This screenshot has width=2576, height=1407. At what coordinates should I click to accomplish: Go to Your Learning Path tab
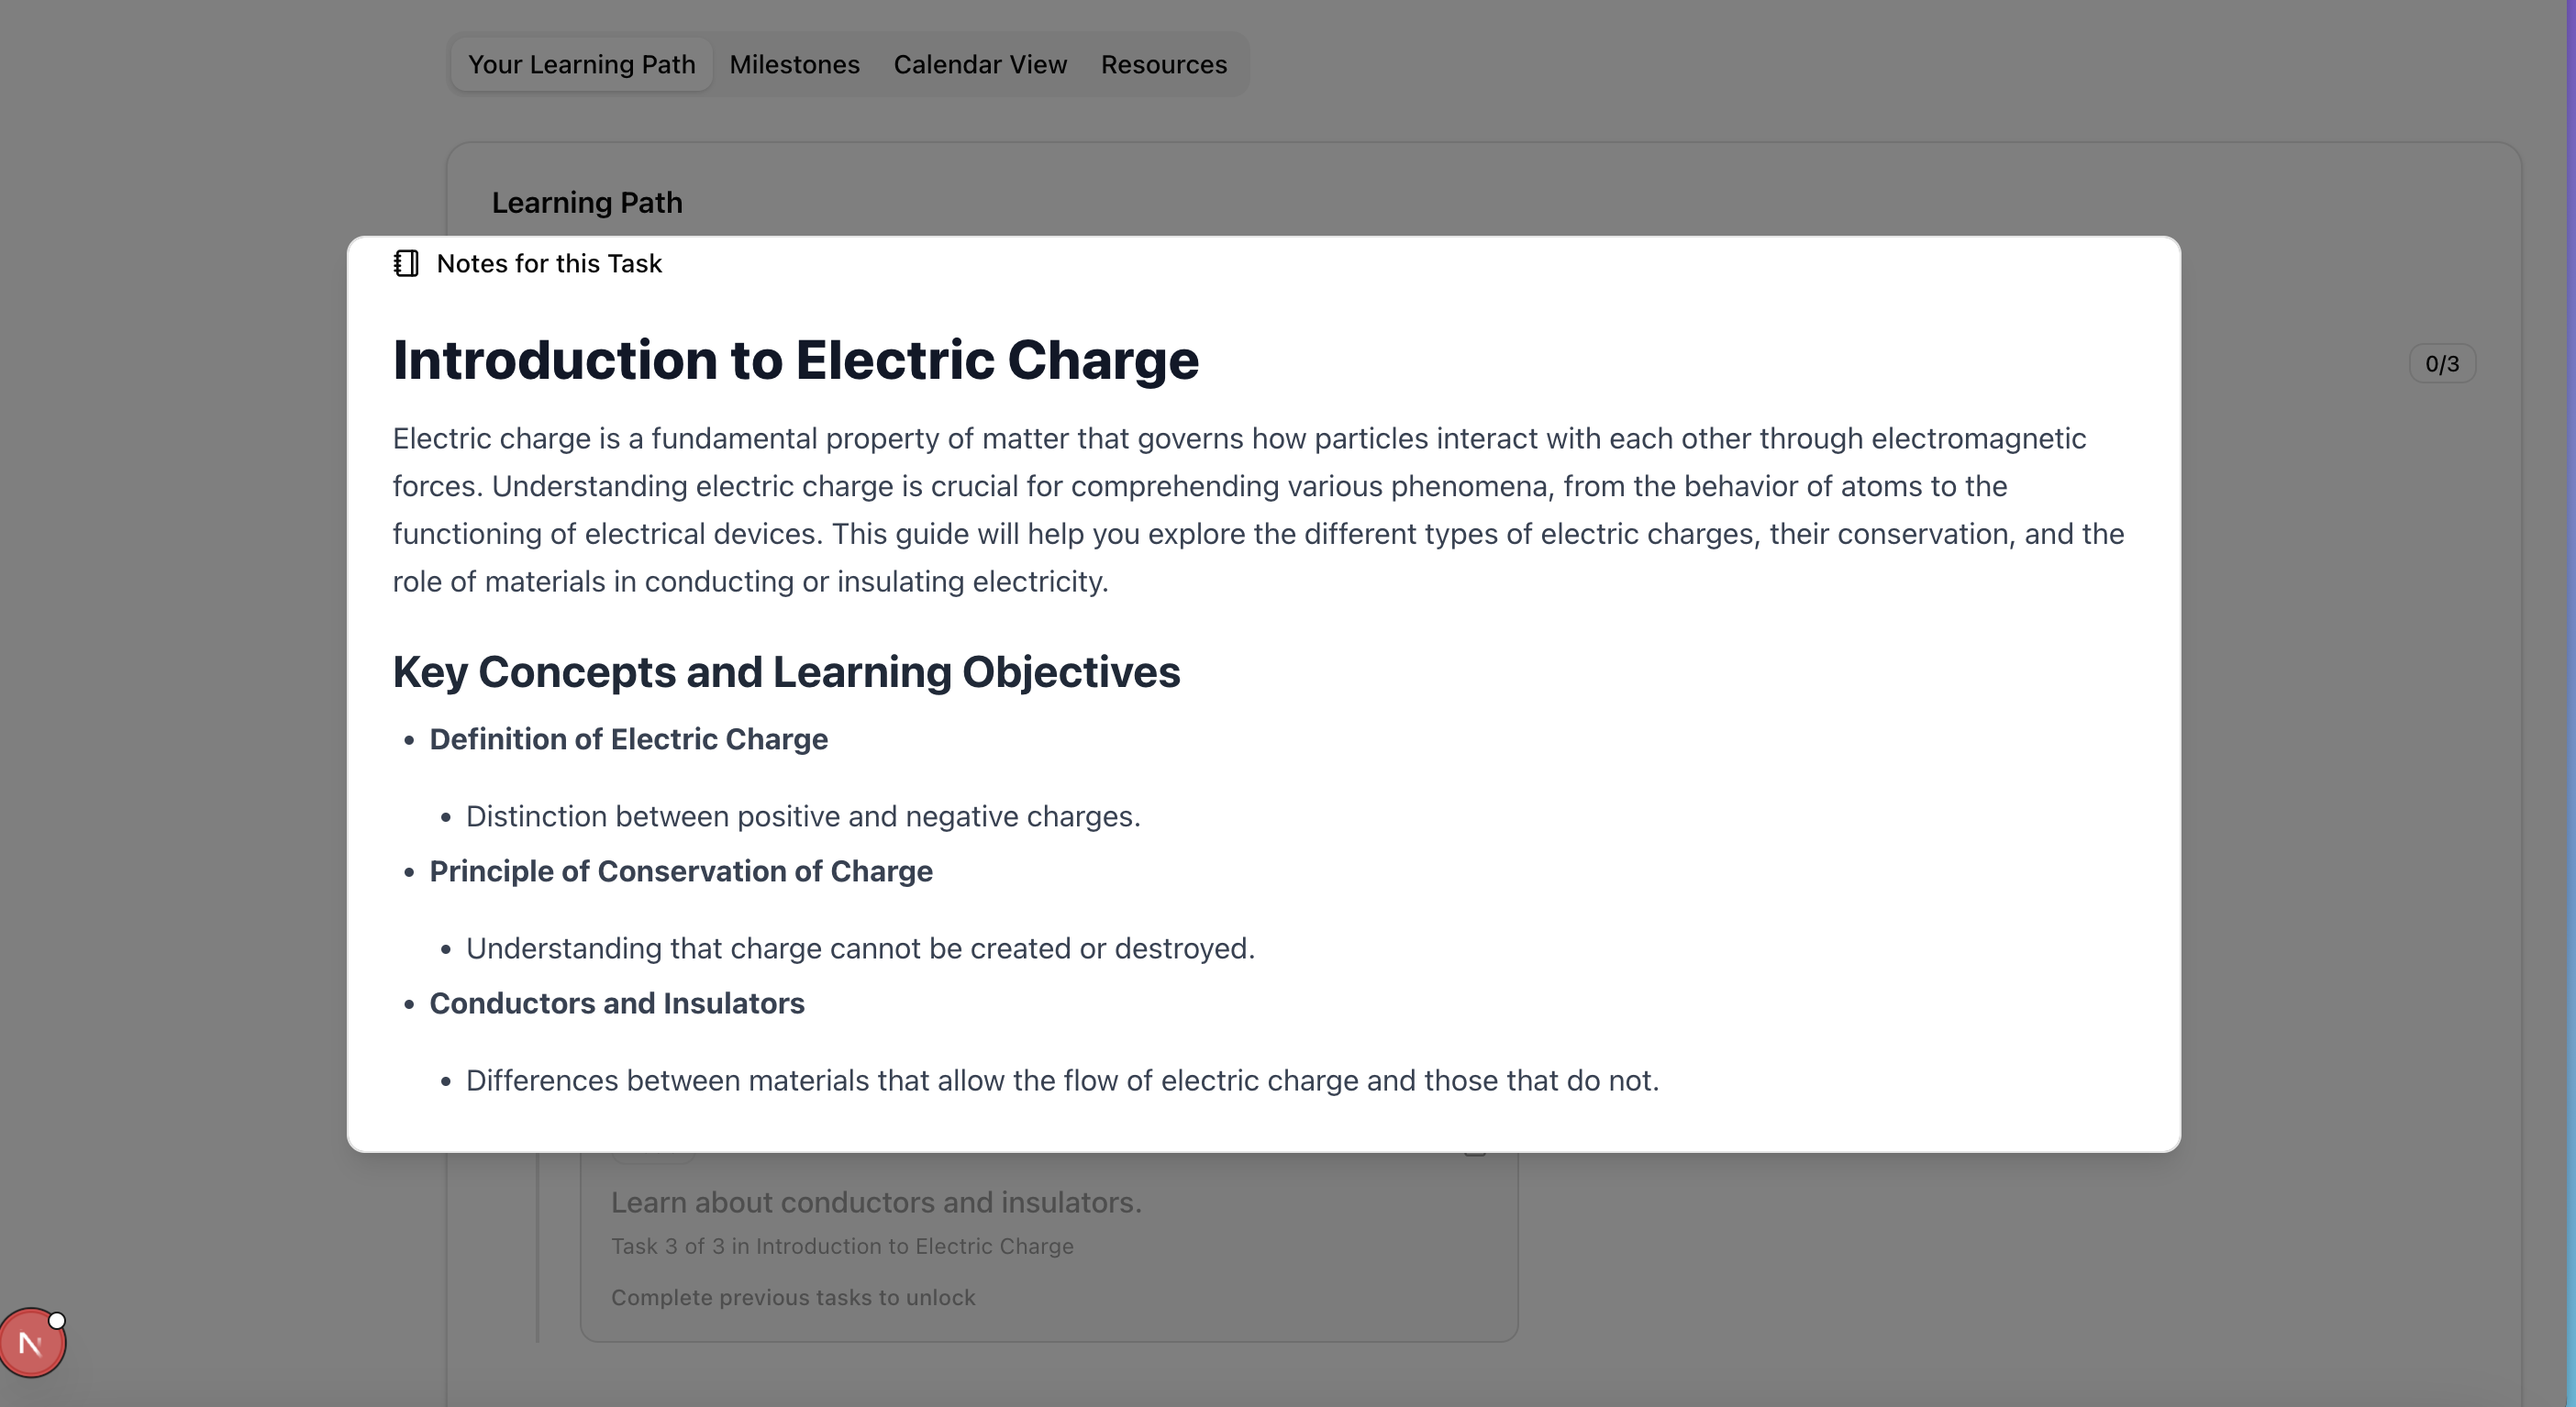[581, 64]
